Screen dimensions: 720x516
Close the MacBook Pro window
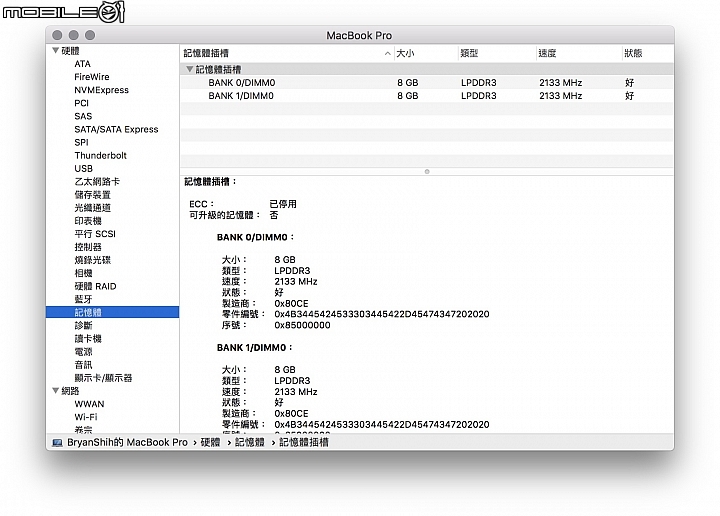point(57,35)
